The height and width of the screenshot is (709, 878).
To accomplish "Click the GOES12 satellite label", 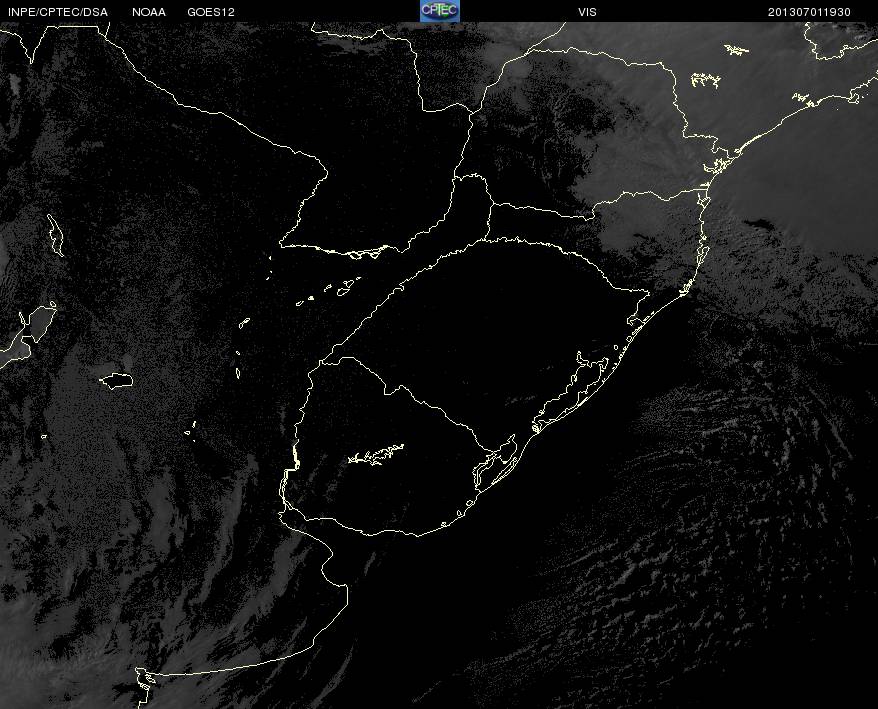I will (211, 12).
